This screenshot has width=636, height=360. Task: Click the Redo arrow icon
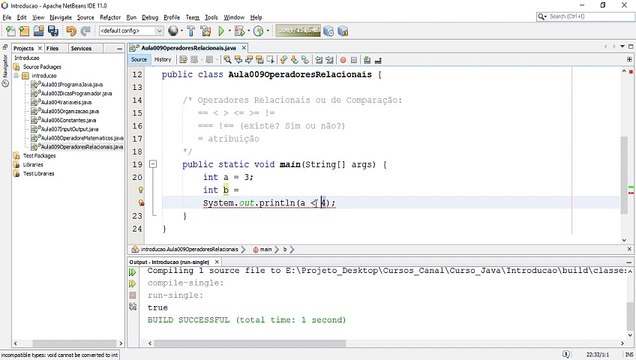pos(86,31)
